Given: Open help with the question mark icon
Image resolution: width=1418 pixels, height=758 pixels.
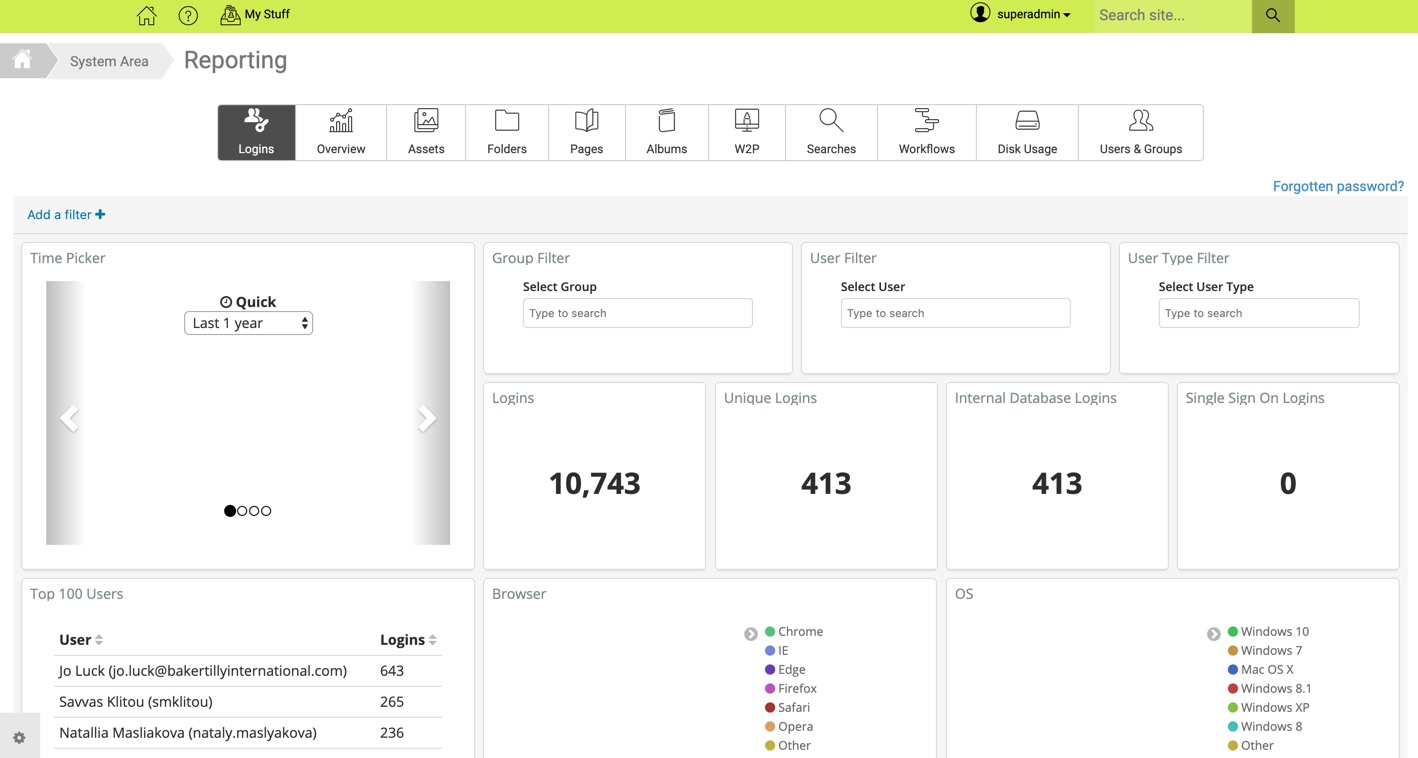Looking at the screenshot, I should click(188, 15).
